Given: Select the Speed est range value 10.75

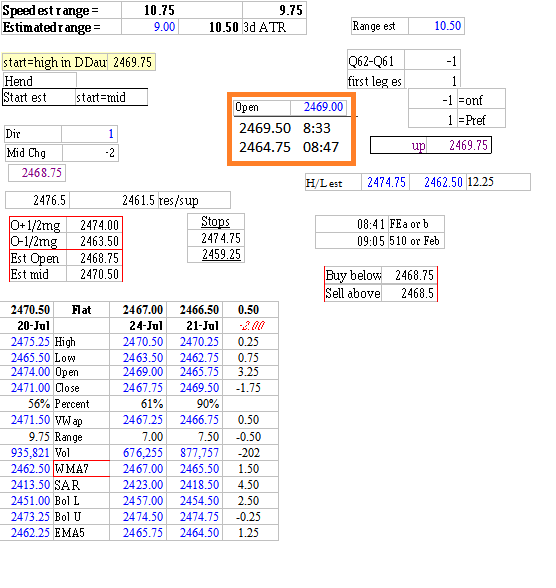Looking at the screenshot, I should click(159, 10).
